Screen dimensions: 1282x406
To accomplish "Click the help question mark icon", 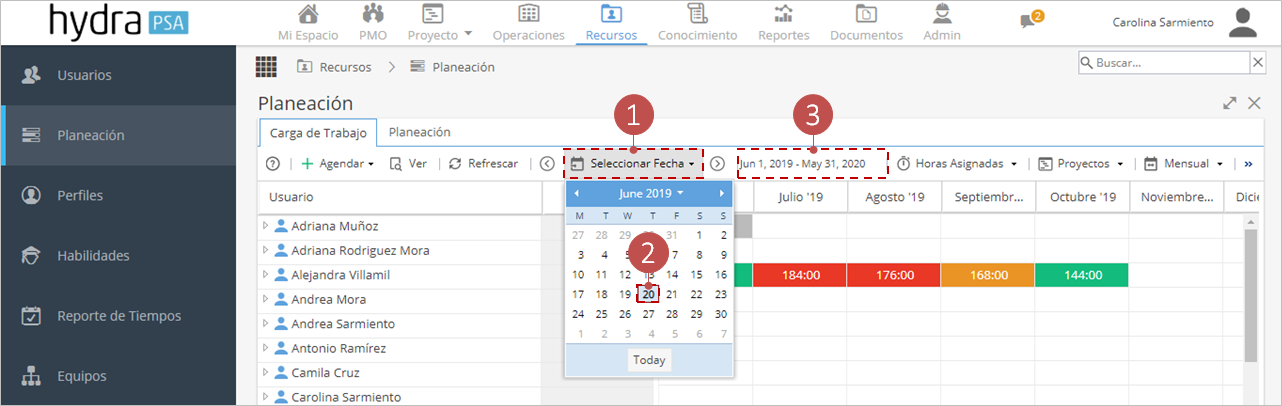I will click(x=272, y=163).
